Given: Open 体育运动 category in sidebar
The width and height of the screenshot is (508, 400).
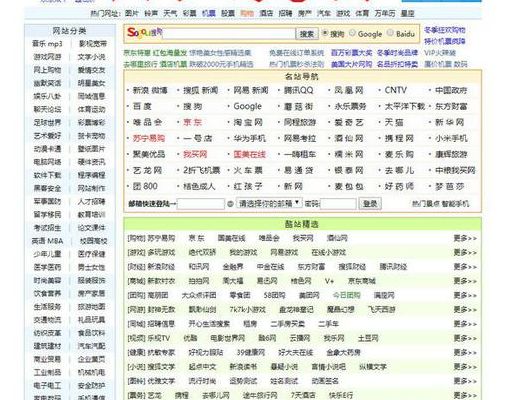Looking at the screenshot, I should pos(91,109).
